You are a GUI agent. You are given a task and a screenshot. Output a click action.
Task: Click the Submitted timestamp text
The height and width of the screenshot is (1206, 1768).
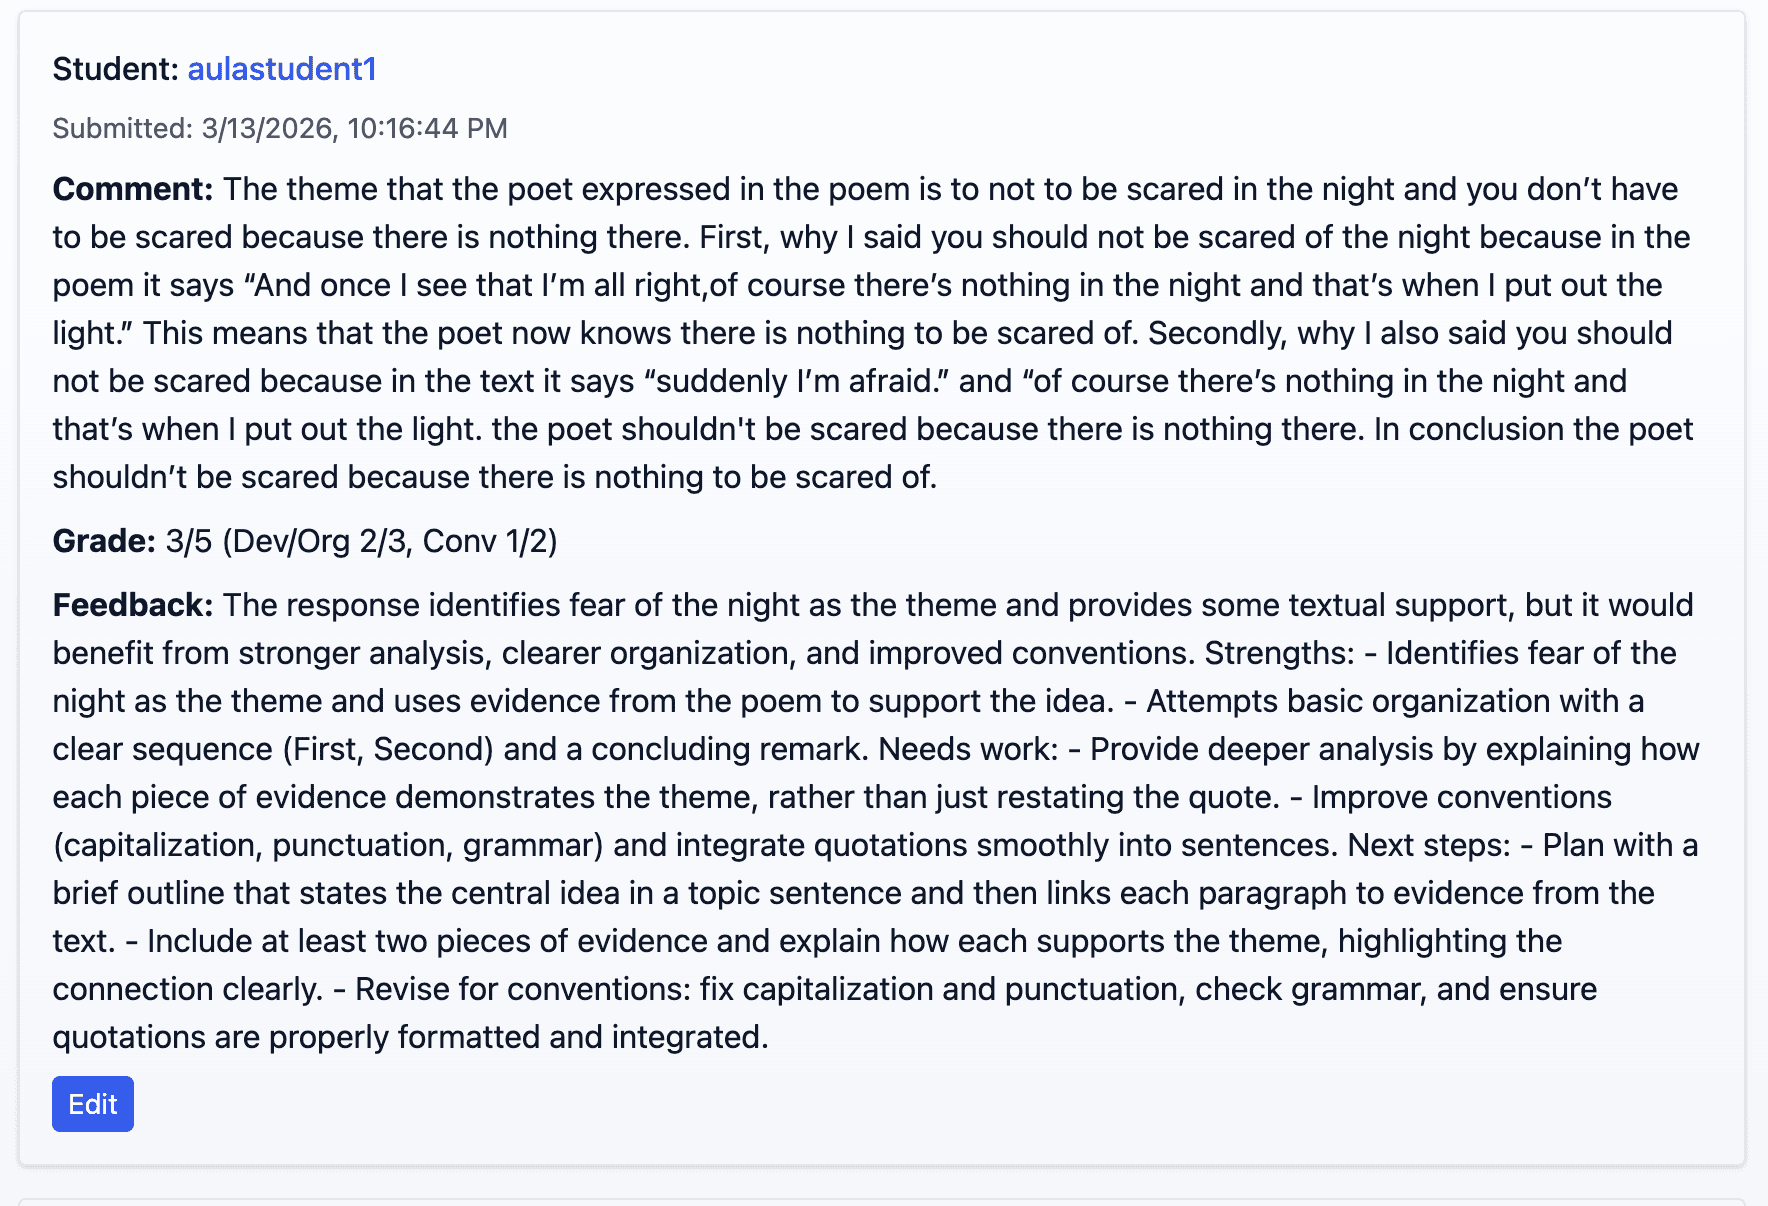coord(280,129)
